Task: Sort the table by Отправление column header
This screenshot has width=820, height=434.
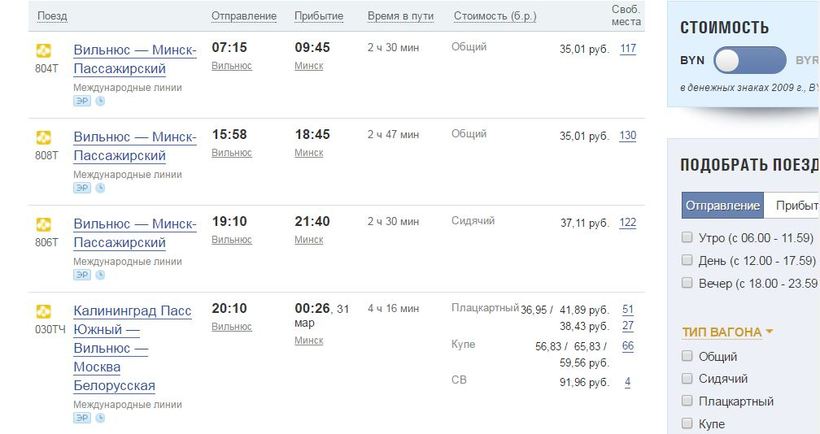Action: pos(244,16)
